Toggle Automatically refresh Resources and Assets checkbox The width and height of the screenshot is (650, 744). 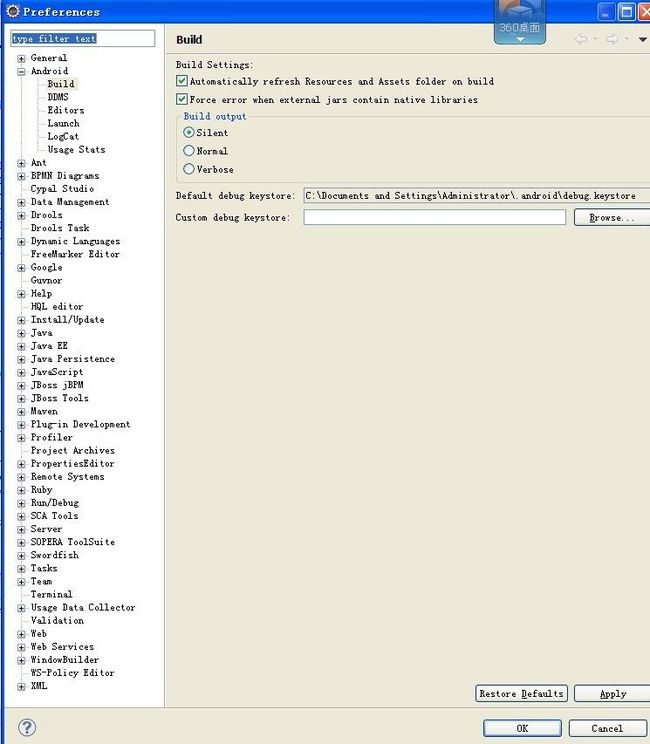[x=181, y=81]
